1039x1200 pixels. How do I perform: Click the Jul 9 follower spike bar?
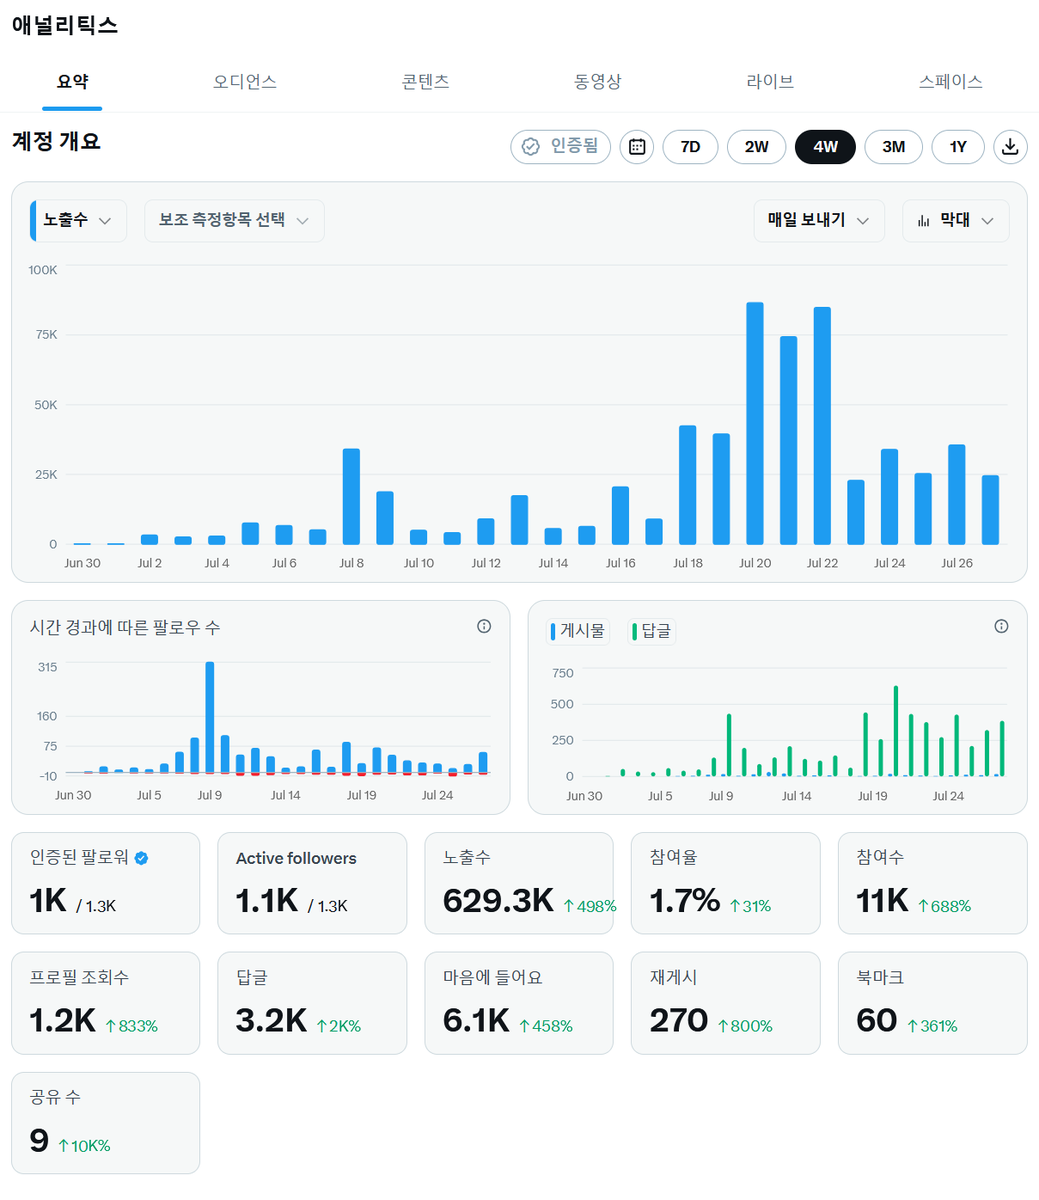[210, 717]
